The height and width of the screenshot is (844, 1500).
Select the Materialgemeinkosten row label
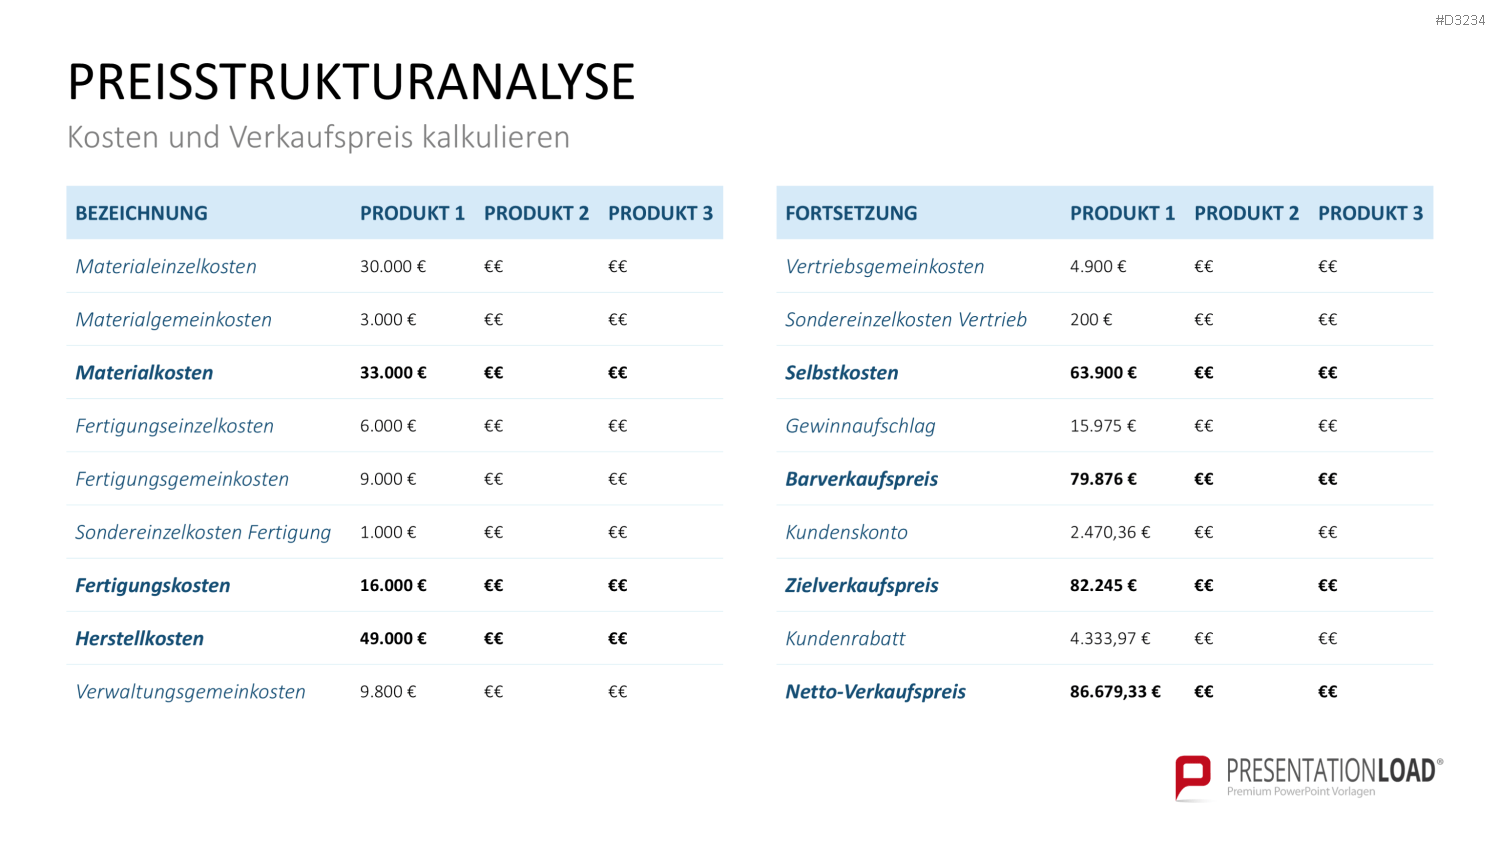coord(173,320)
